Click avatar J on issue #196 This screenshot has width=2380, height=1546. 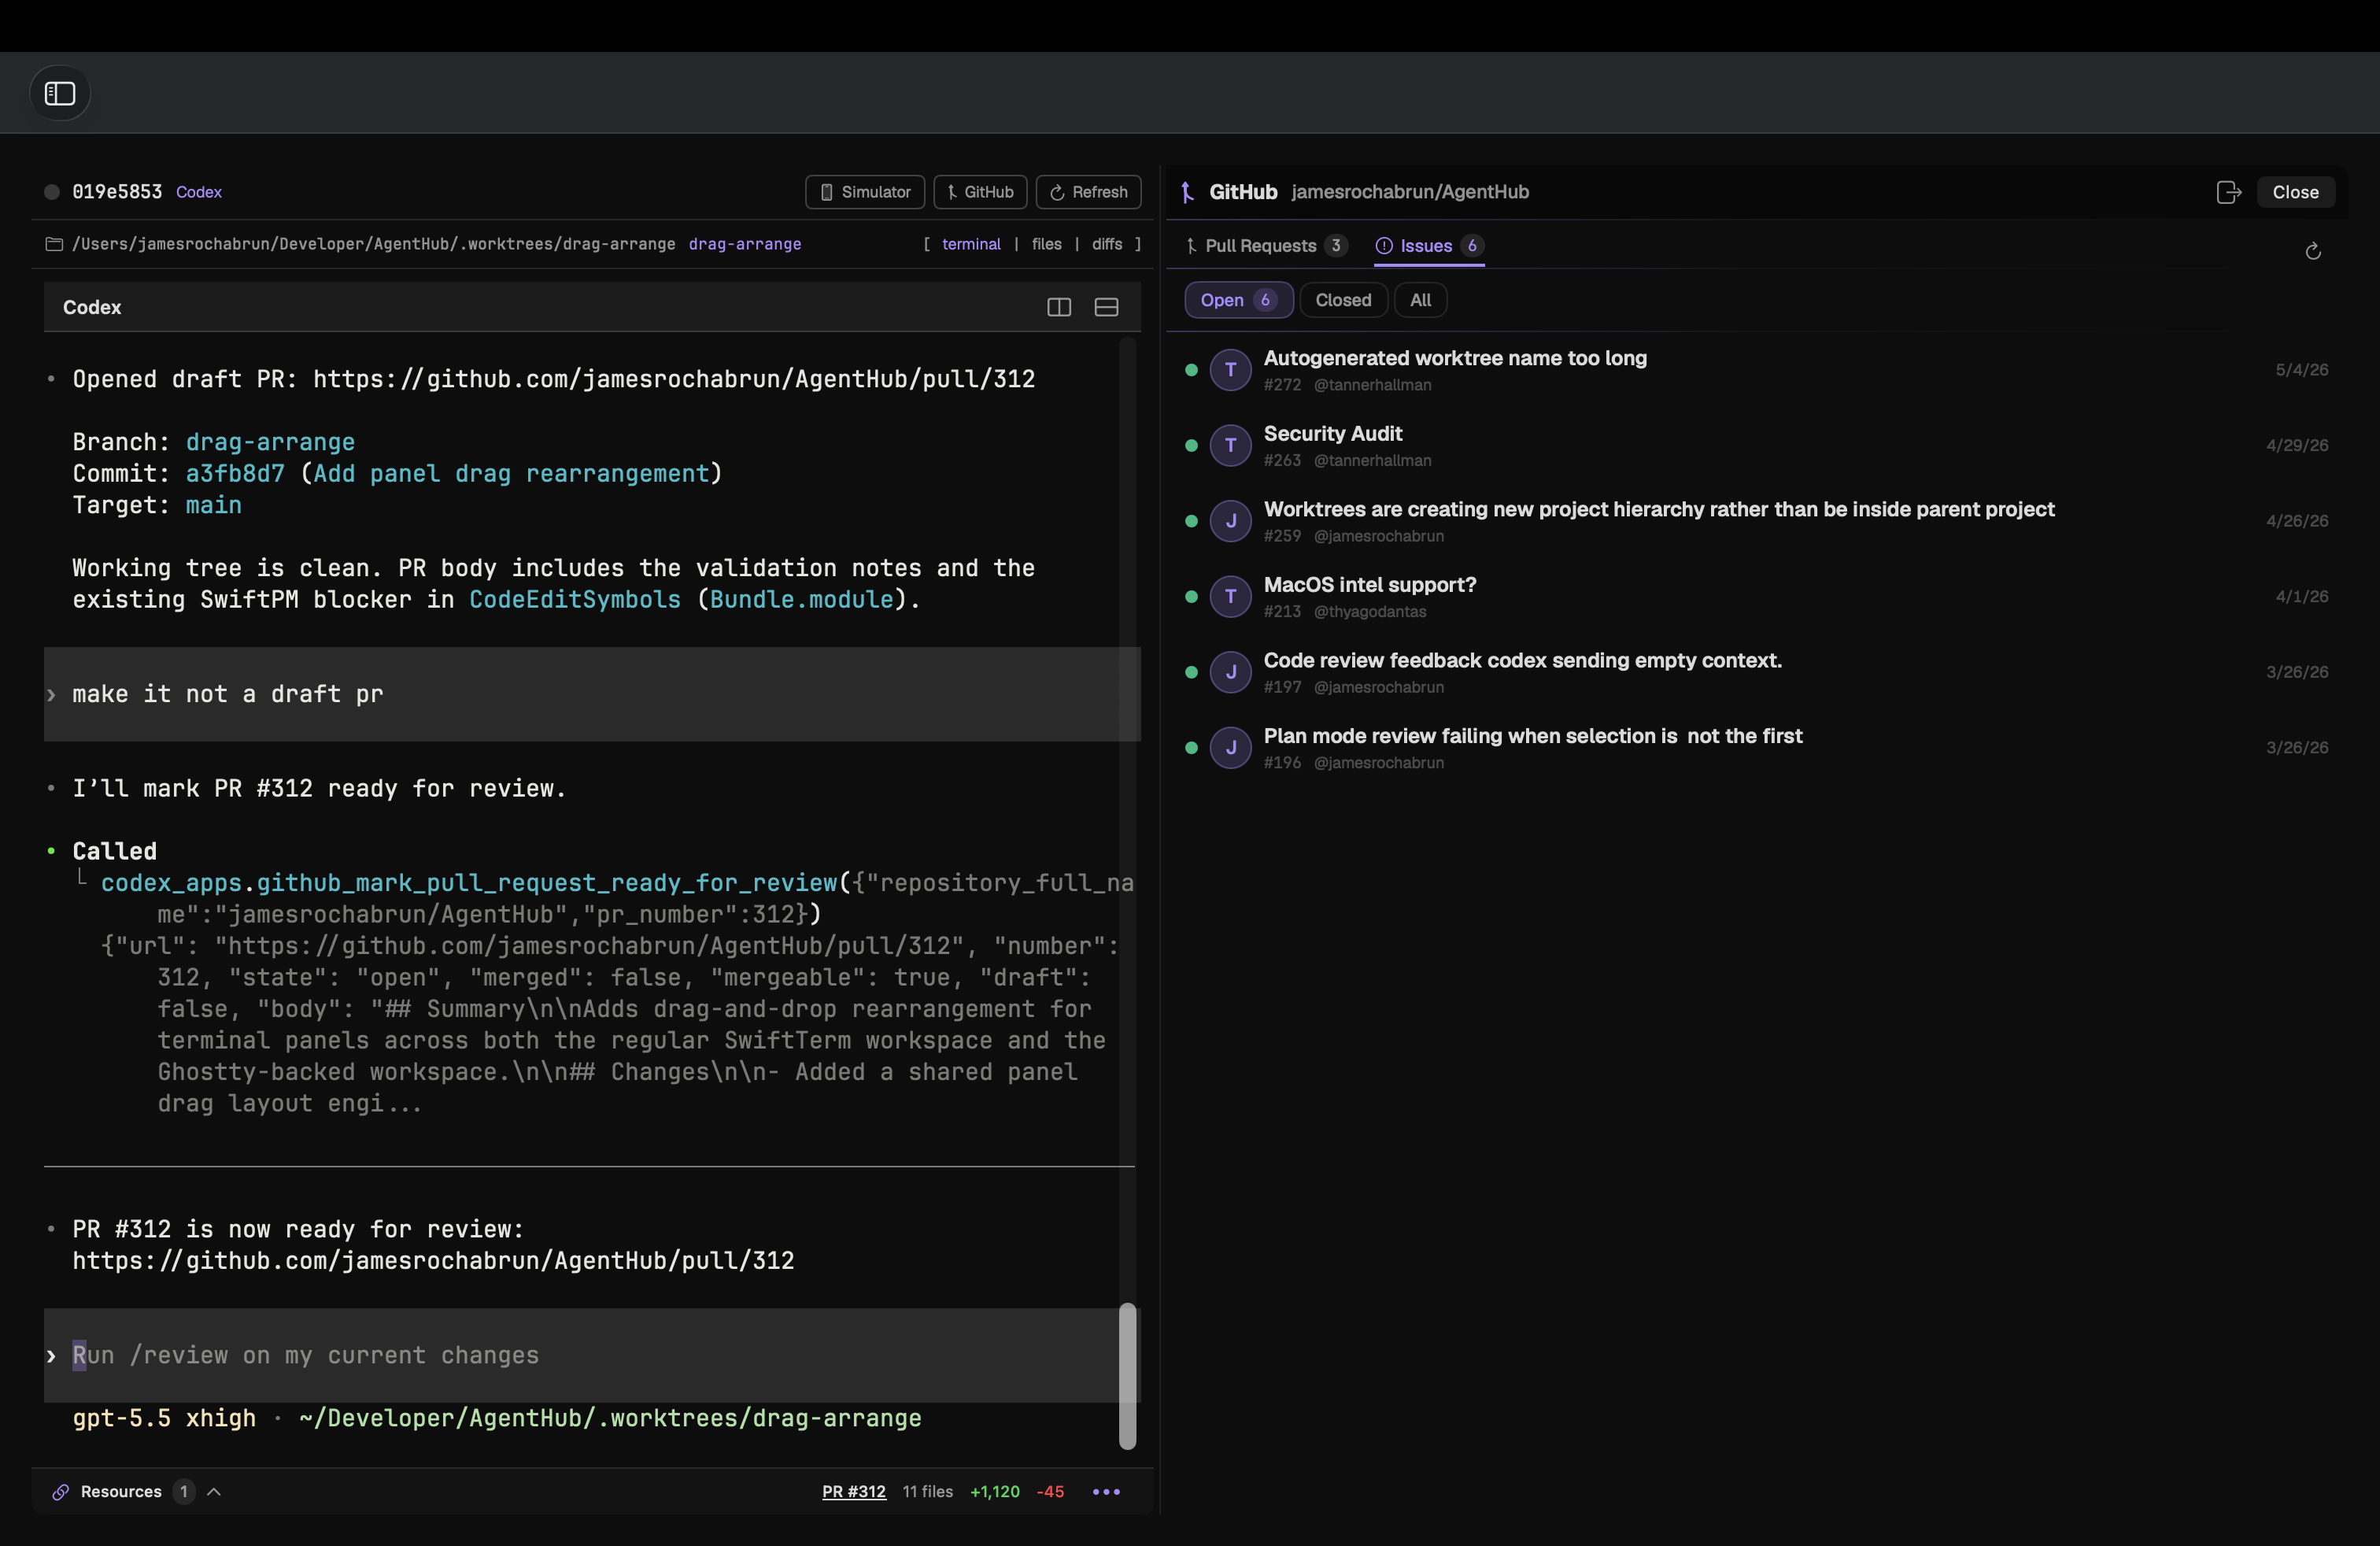1230,747
